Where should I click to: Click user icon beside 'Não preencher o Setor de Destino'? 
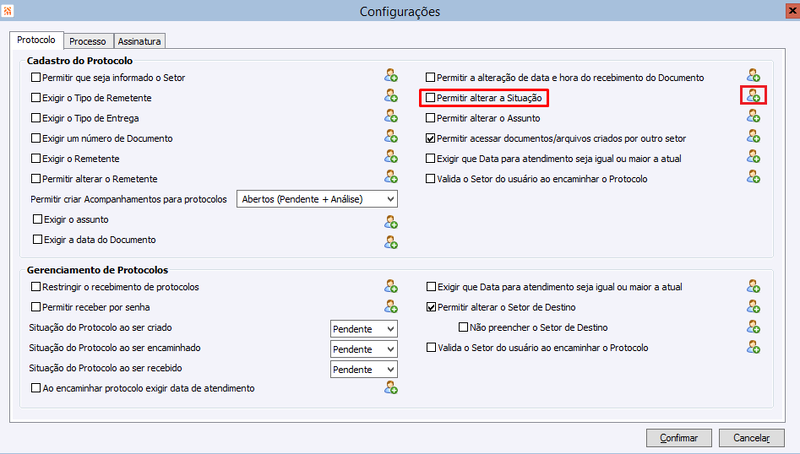[754, 327]
